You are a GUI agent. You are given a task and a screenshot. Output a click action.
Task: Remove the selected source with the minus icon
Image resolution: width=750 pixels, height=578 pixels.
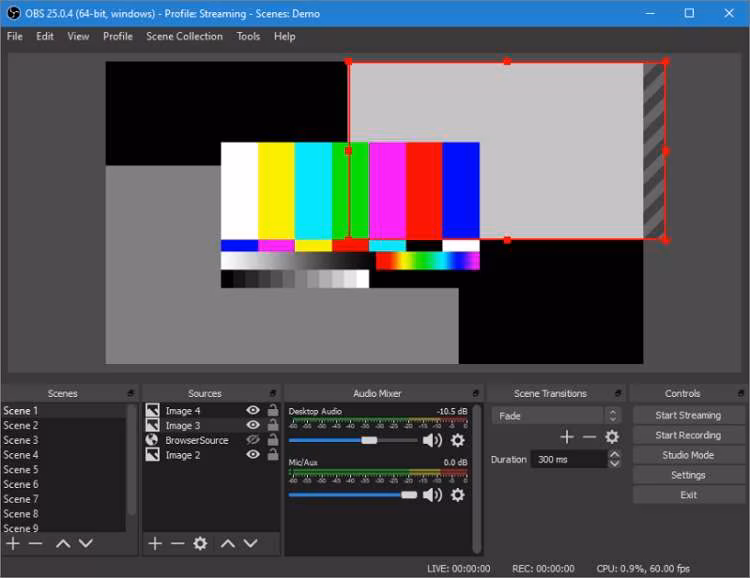(x=177, y=544)
